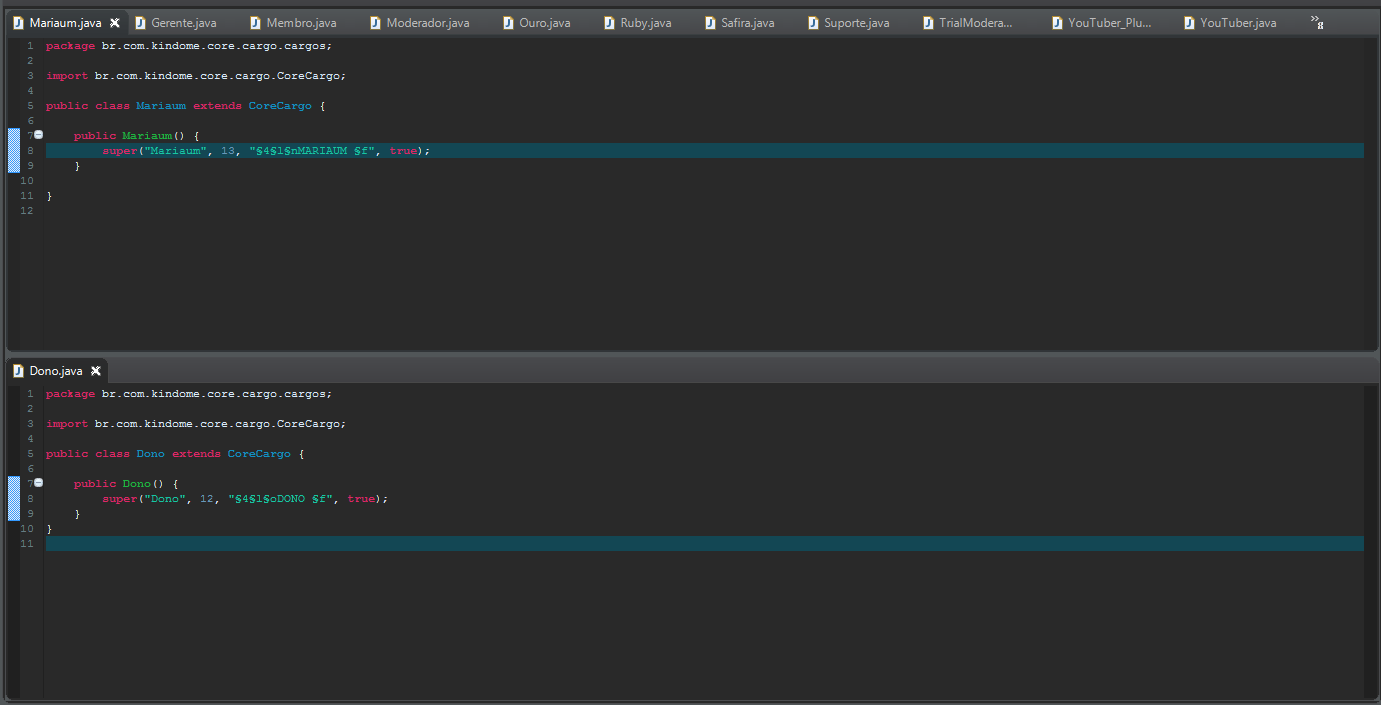Show the hidden editor tabs list
1381x705 pixels.
tap(1318, 21)
